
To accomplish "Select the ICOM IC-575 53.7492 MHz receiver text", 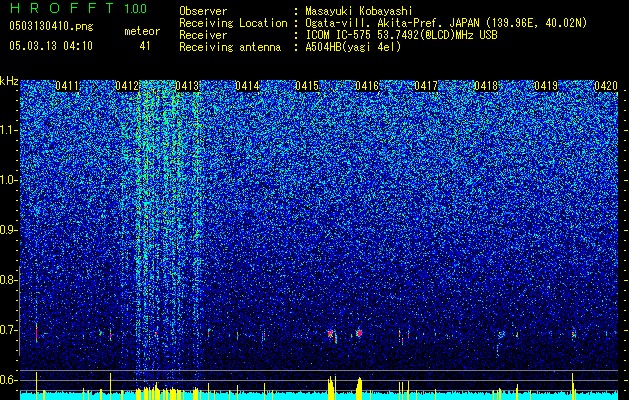I will 401,35.
